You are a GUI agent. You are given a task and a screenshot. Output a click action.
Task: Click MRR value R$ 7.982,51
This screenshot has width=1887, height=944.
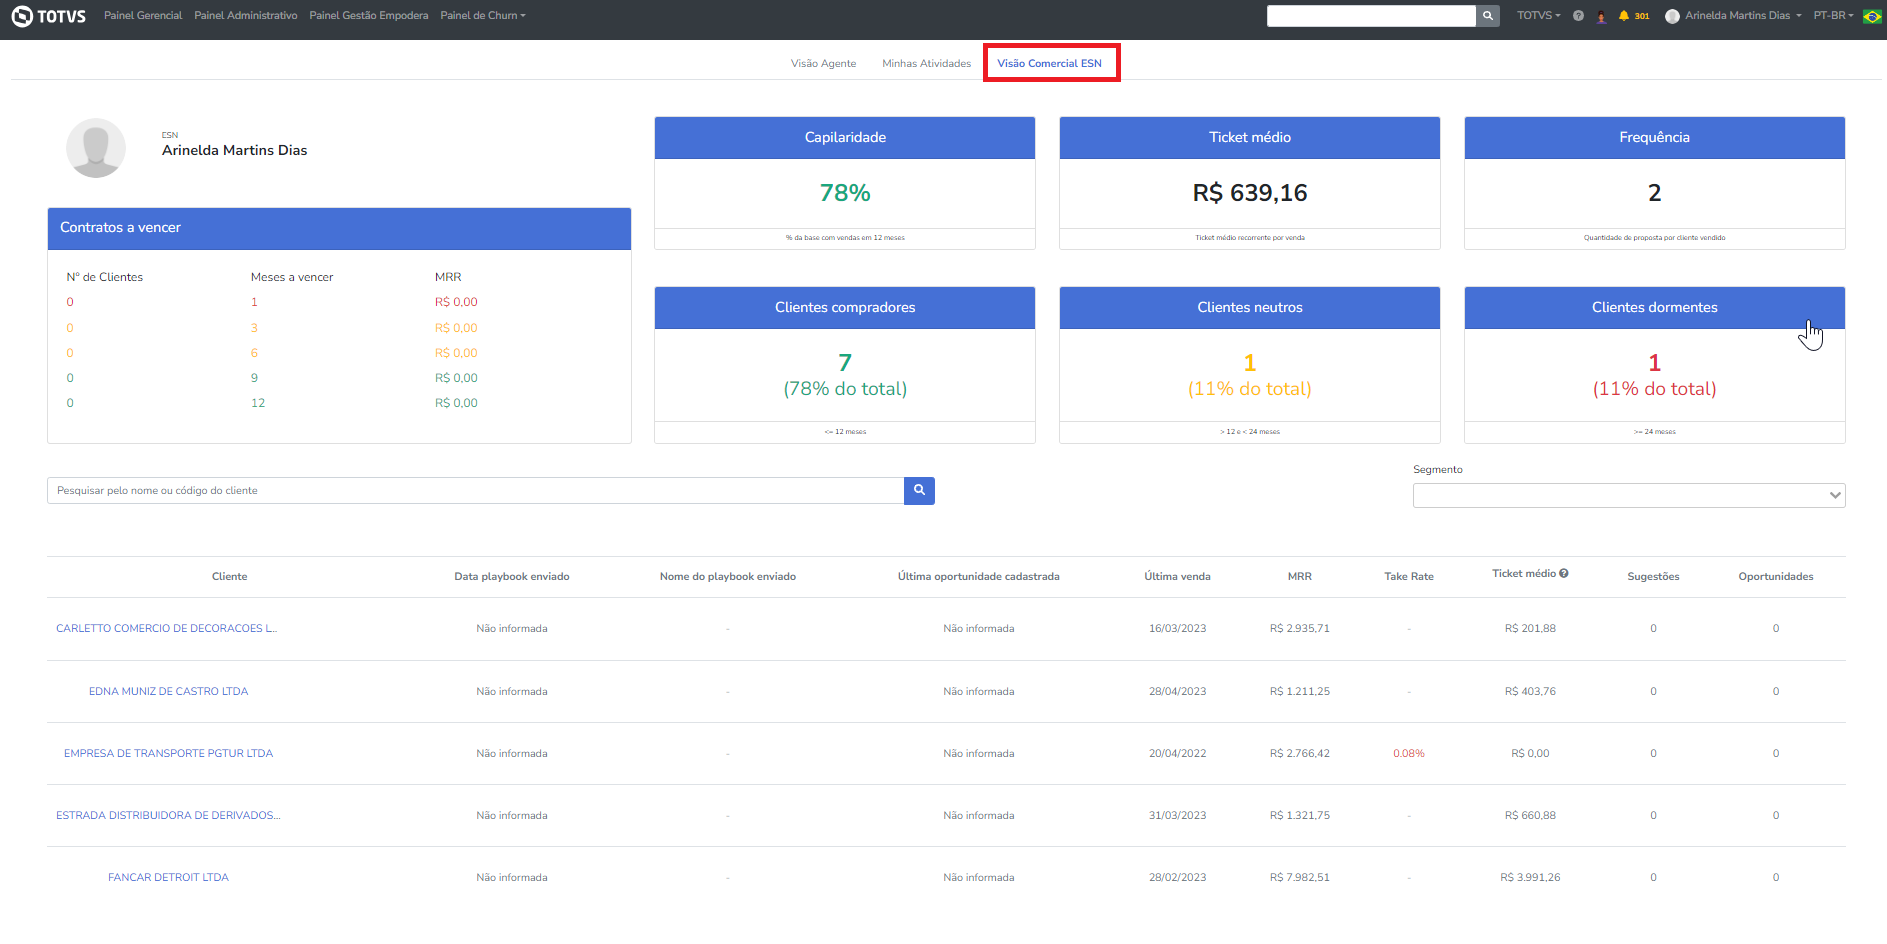coord(1300,878)
